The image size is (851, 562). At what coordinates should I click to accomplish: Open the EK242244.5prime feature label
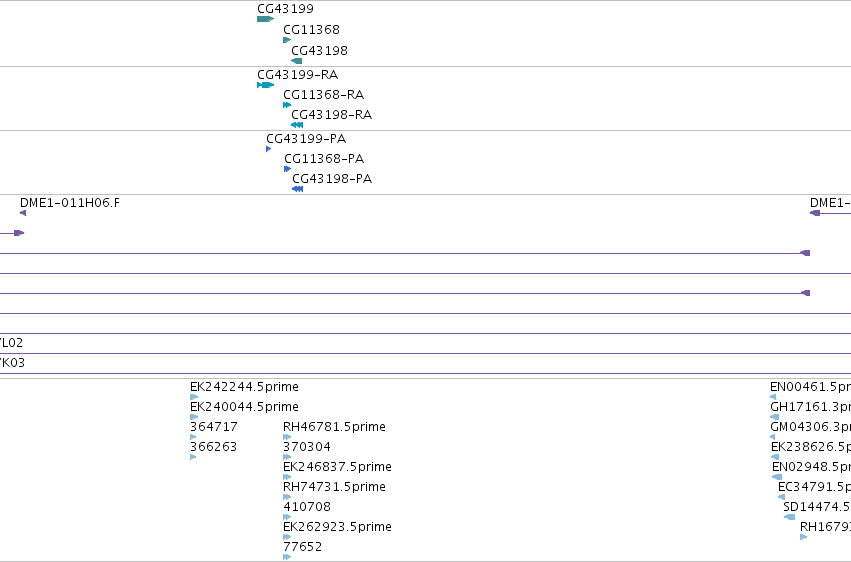(x=244, y=387)
